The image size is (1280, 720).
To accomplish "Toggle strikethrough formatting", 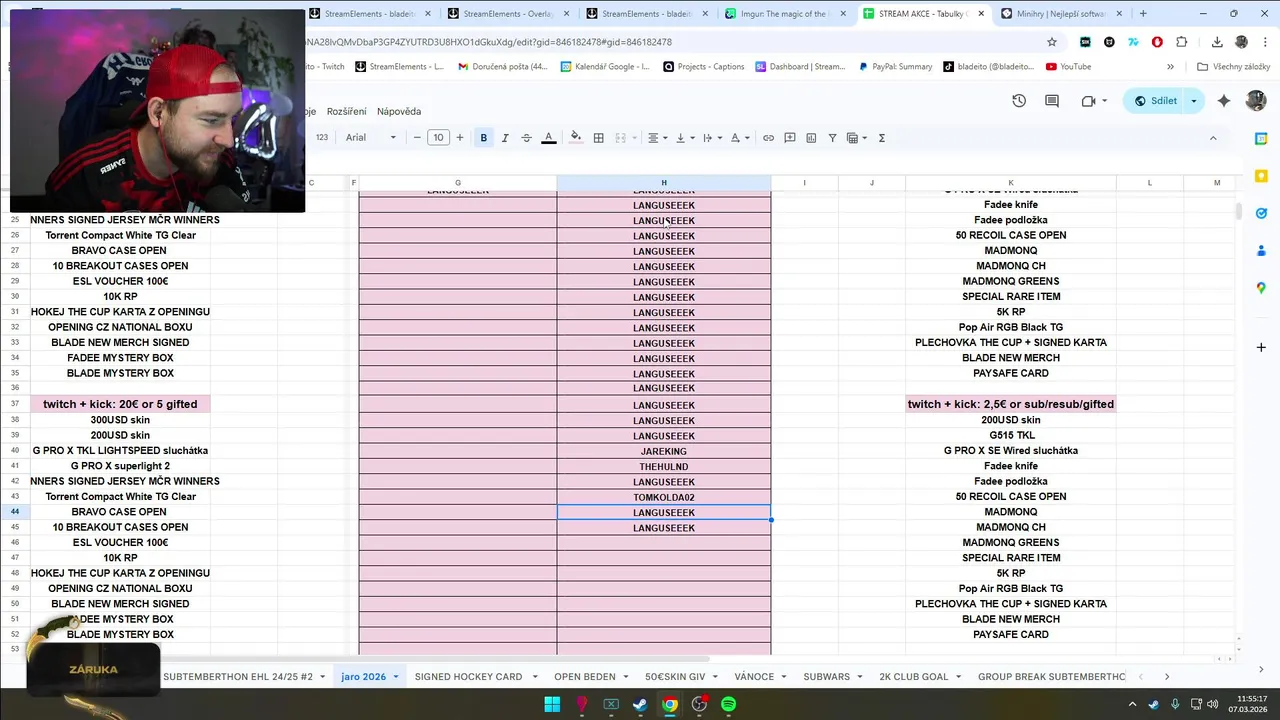I will click(x=526, y=138).
